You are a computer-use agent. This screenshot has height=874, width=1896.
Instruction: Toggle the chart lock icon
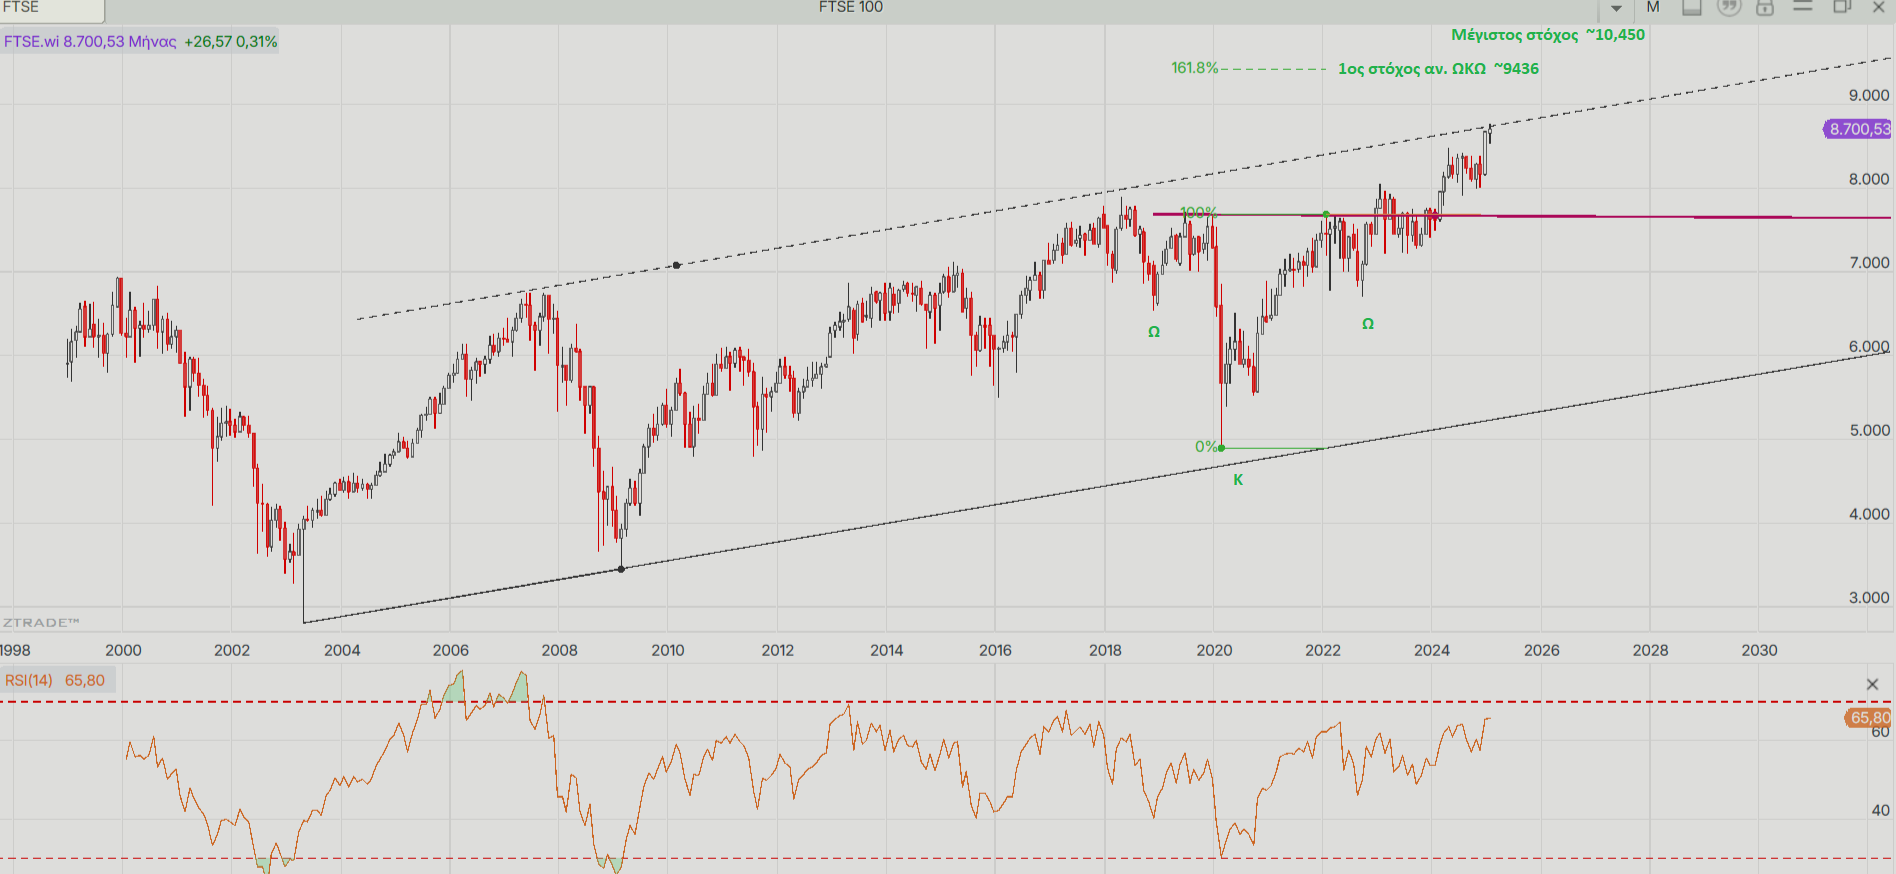[1765, 7]
